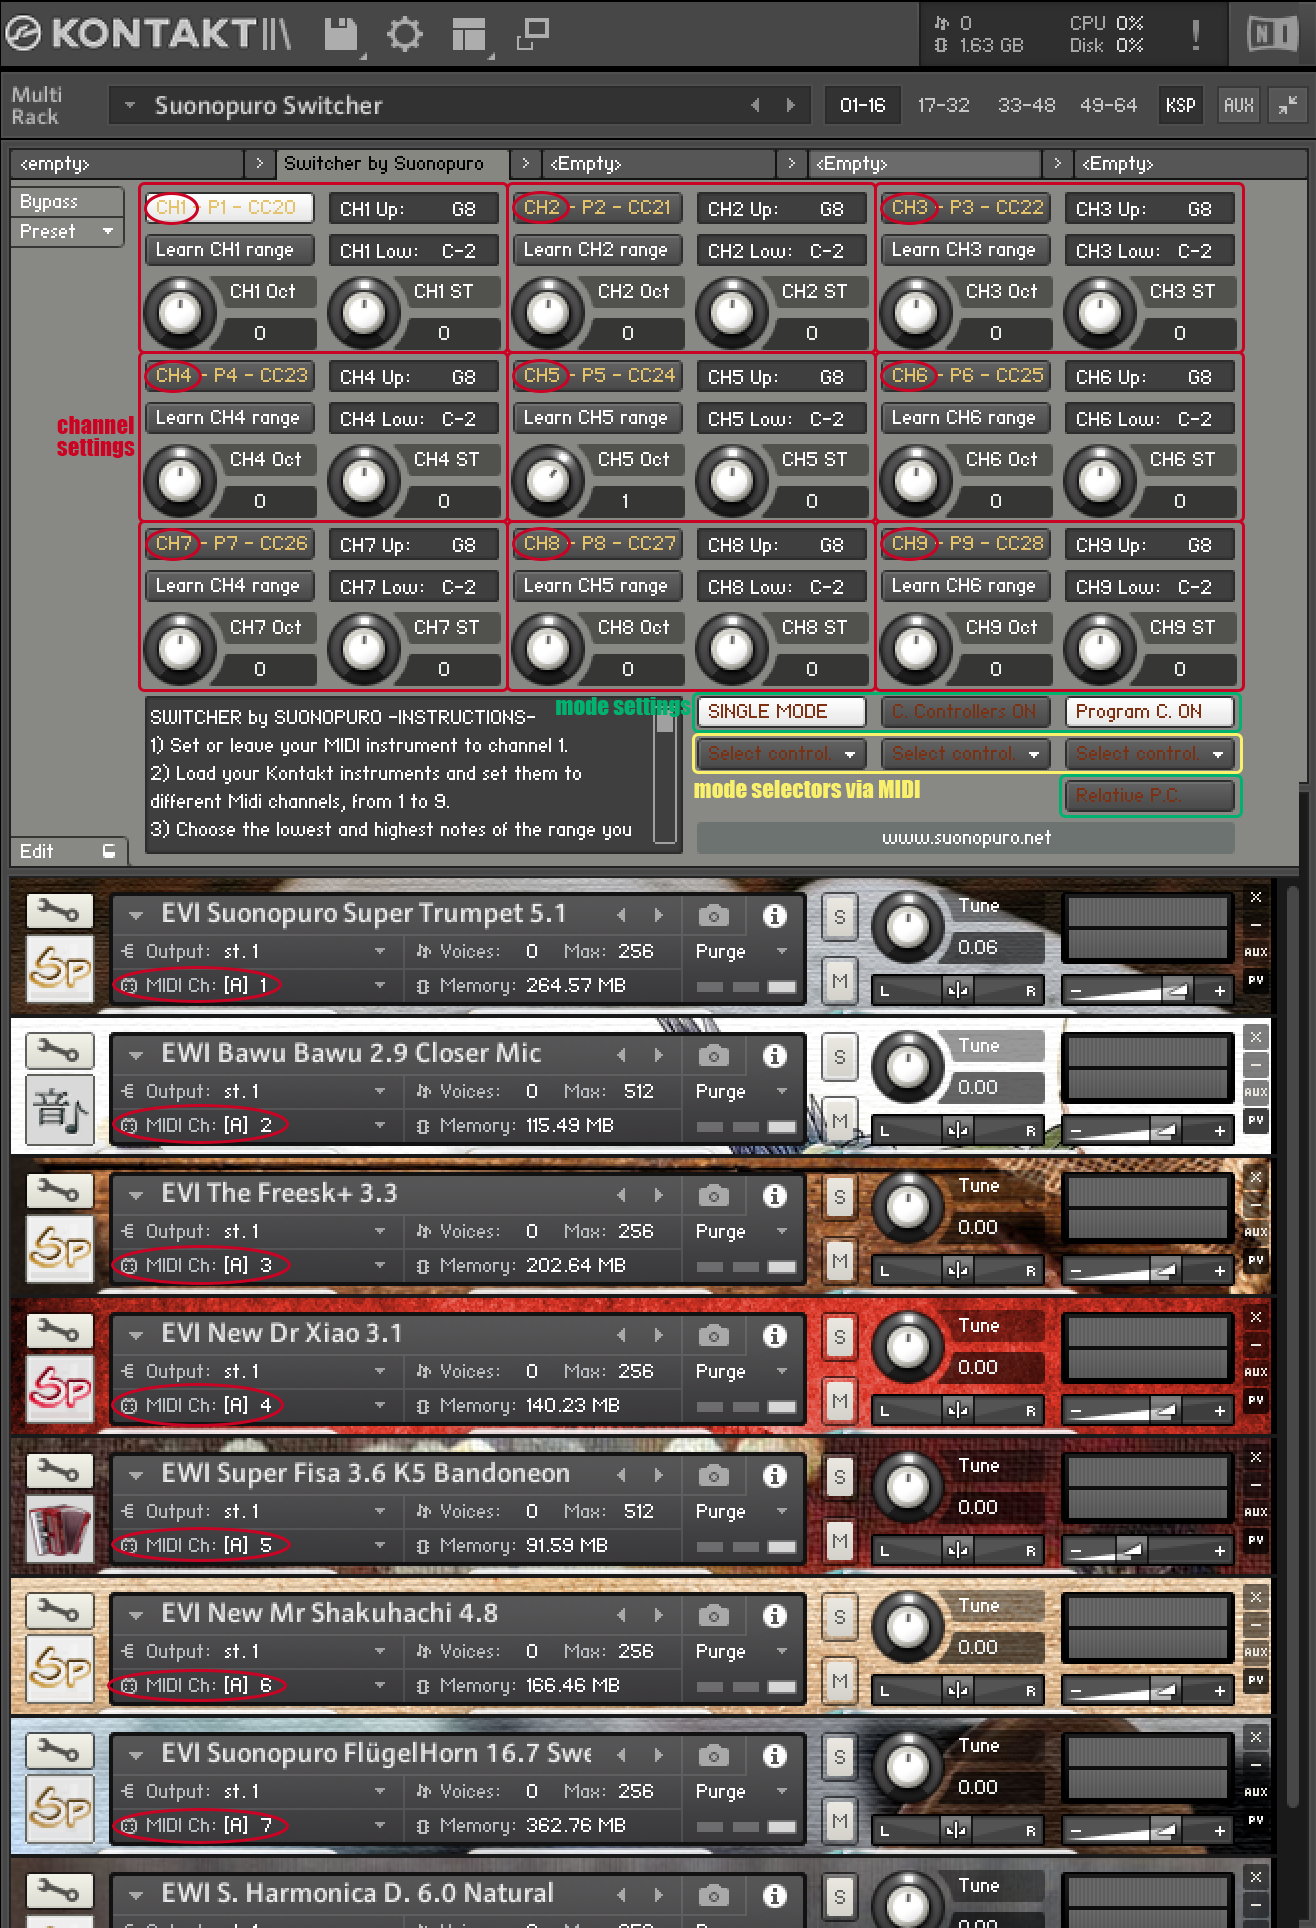Click snapshot camera icon of Super Trumpet
This screenshot has height=1928, width=1316.
713,915
